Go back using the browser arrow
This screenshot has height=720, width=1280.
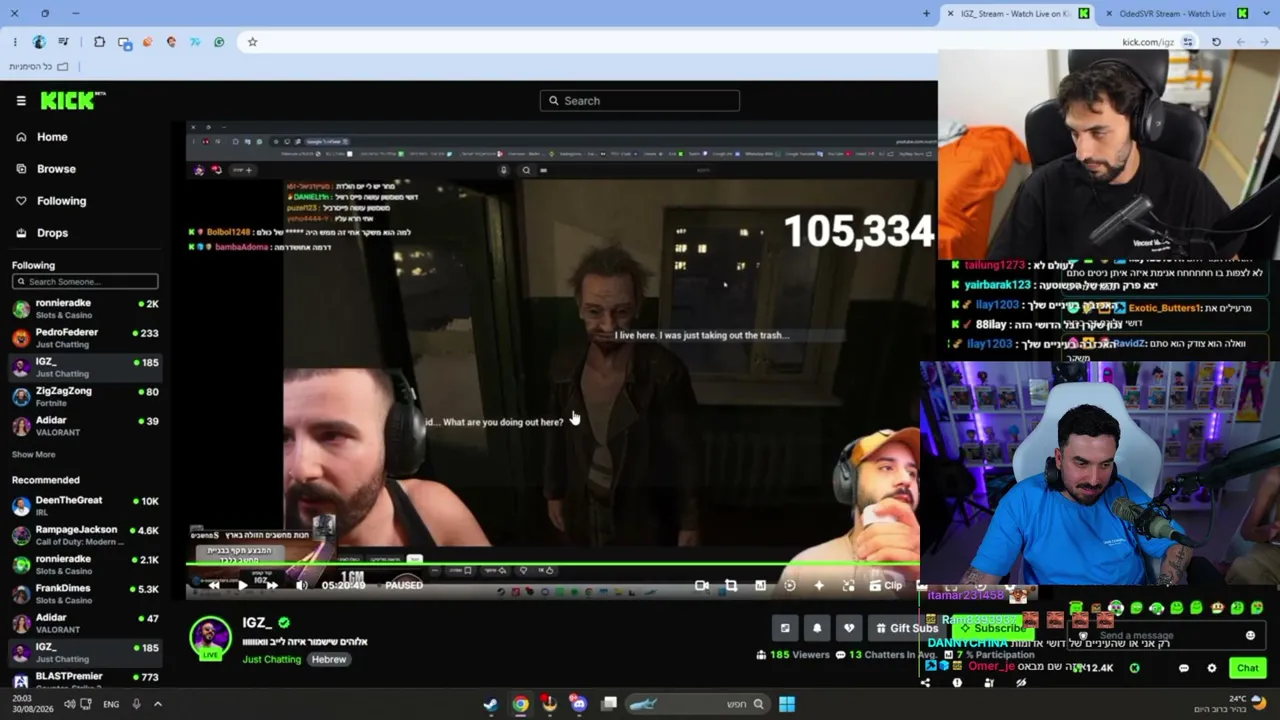click(x=1264, y=42)
